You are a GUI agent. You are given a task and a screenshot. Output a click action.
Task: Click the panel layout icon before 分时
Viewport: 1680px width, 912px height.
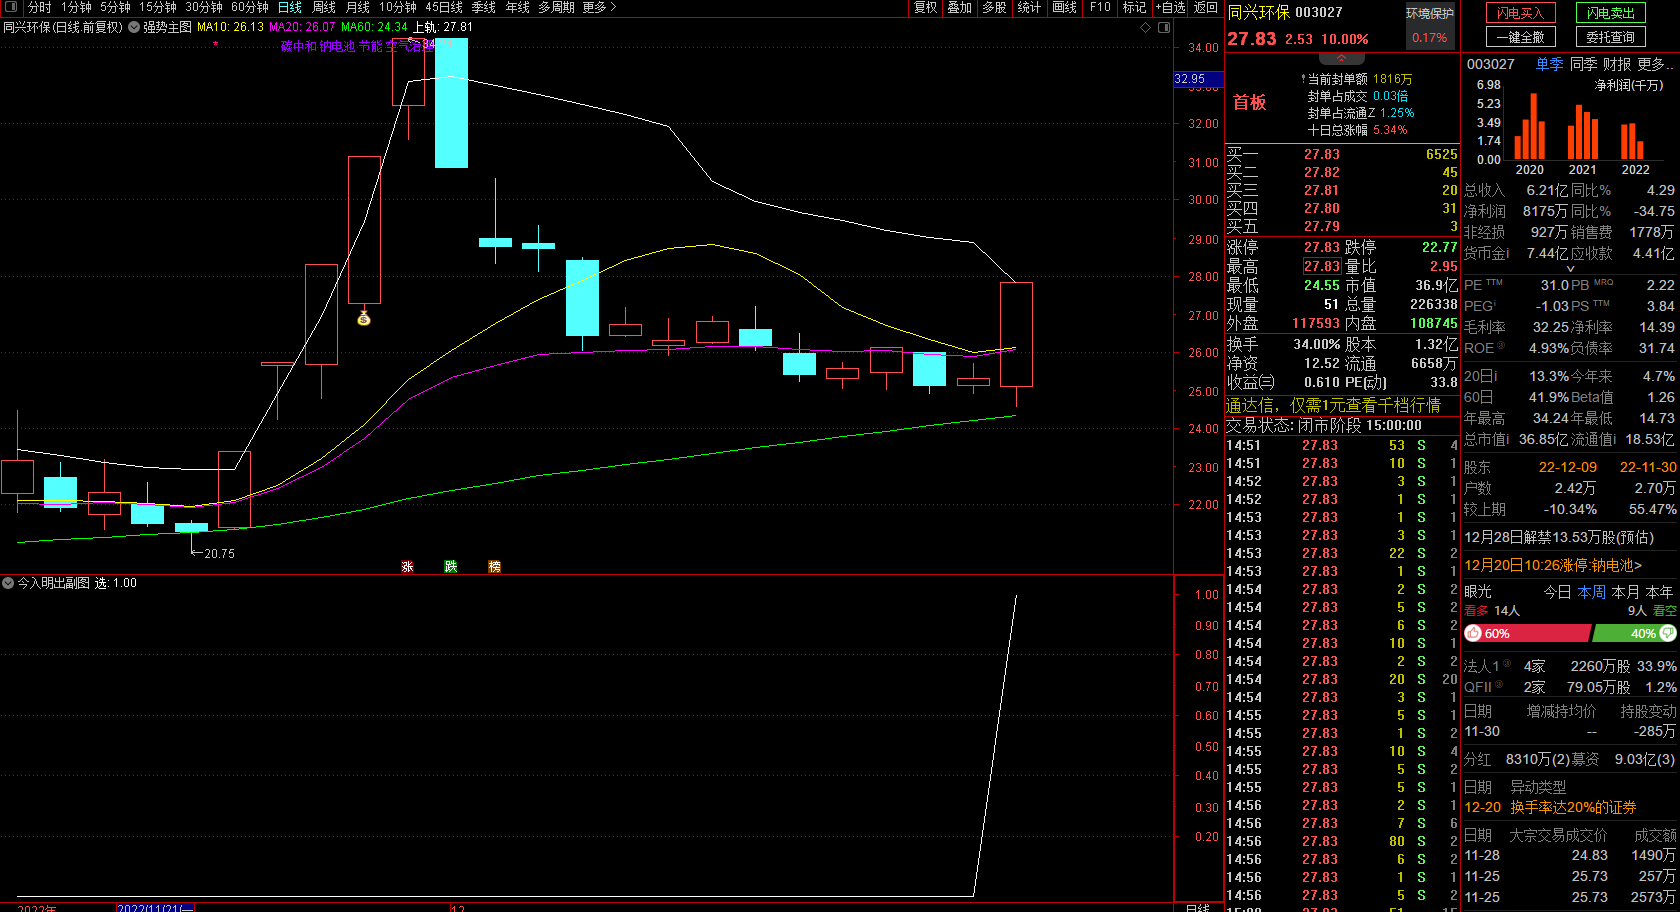pyautogui.click(x=12, y=7)
